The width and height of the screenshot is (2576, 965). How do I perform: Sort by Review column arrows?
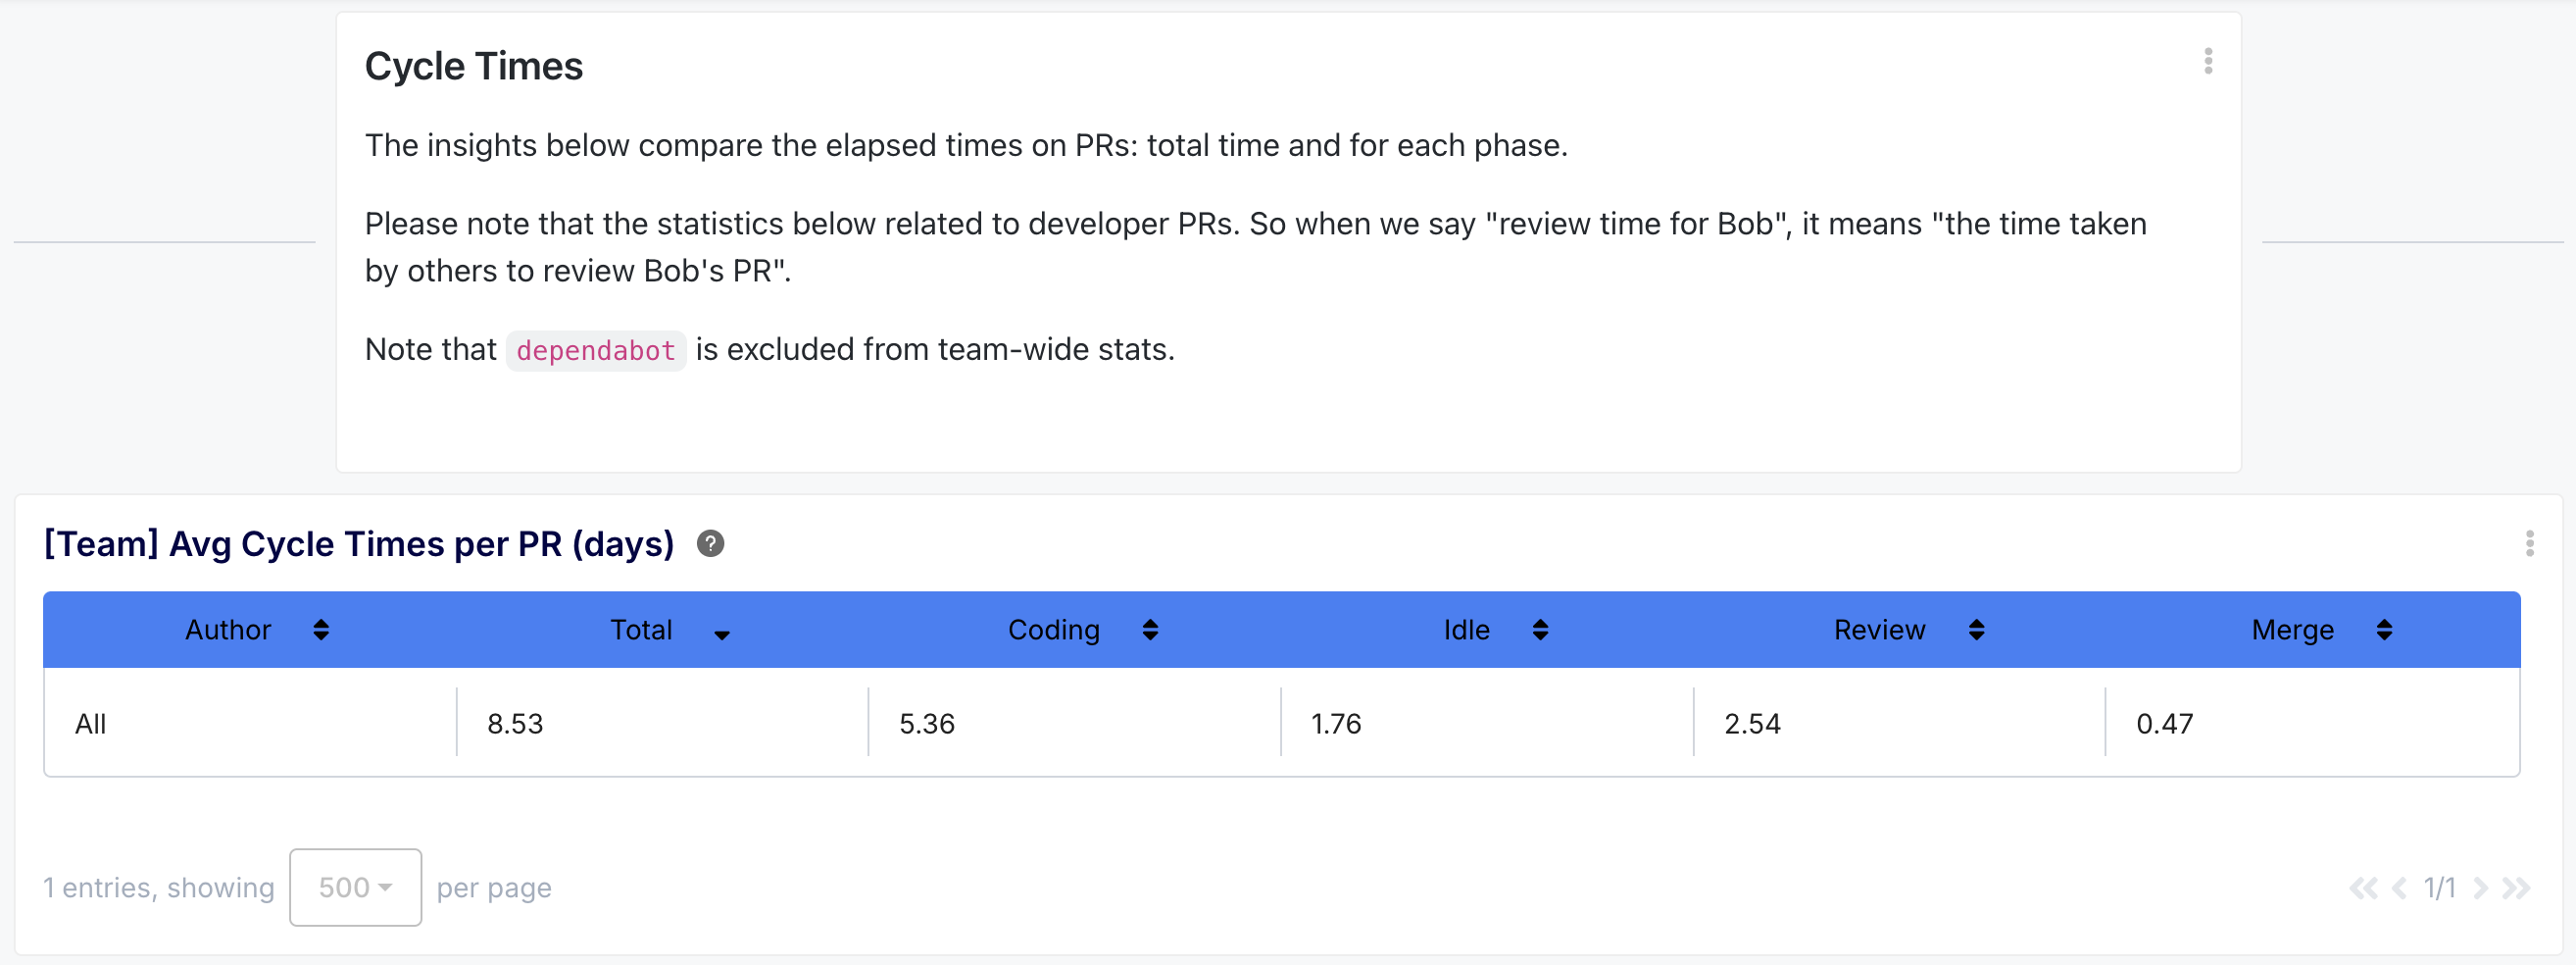tap(1976, 629)
